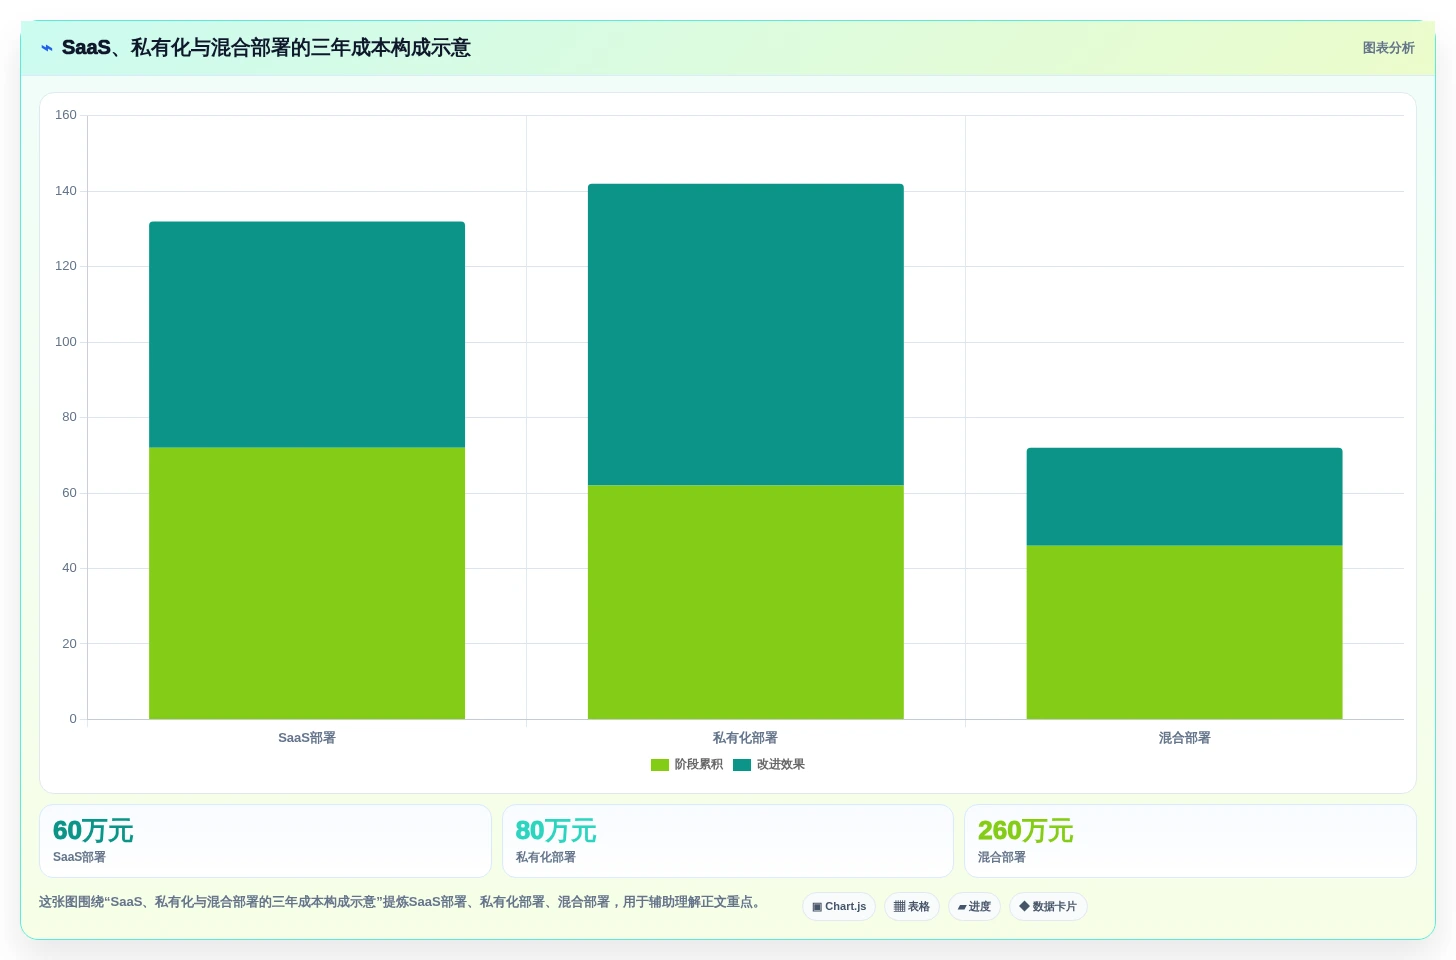Click the 80万元 value in the 私有化部署 card
This screenshot has width=1456, height=960.
(556, 831)
